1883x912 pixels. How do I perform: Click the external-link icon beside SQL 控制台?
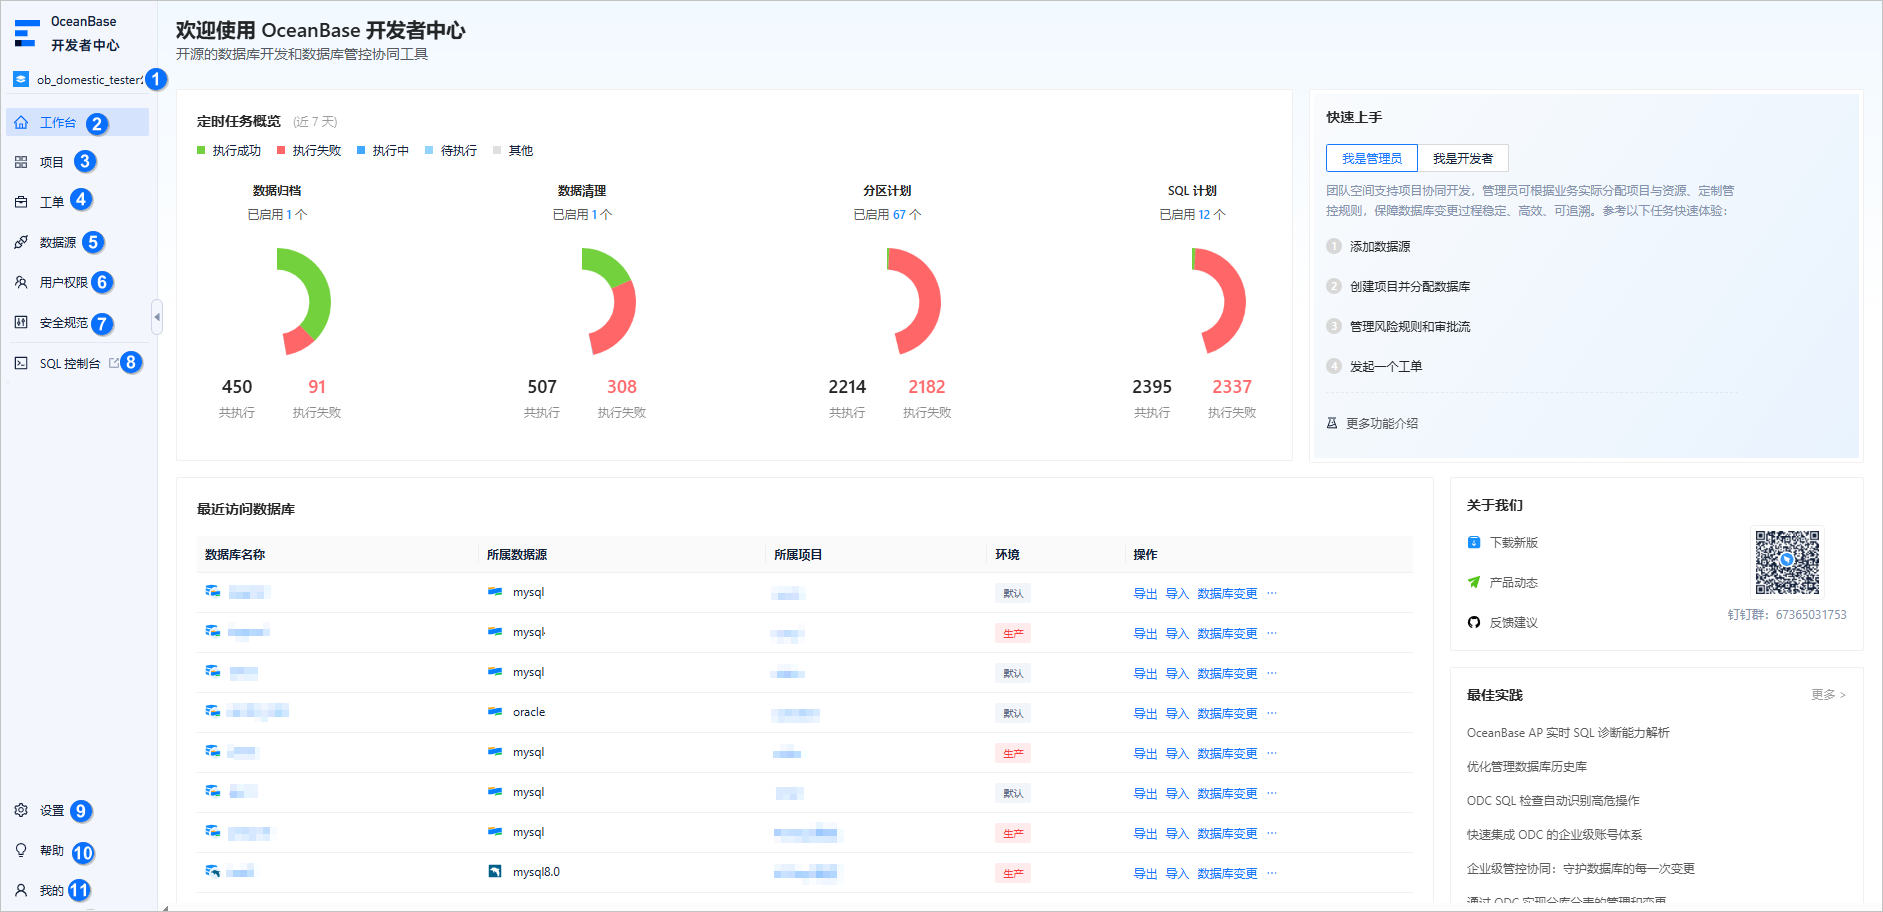[x=114, y=363]
